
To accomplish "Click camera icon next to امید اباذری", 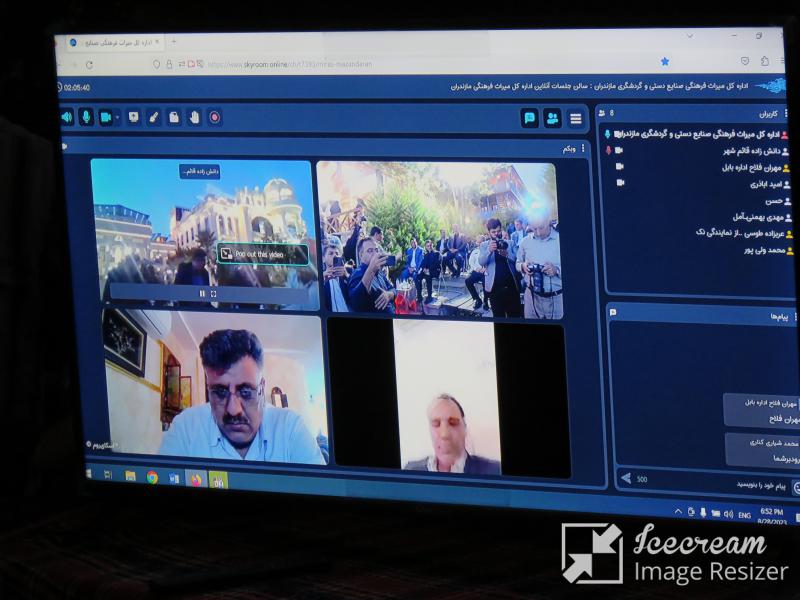I will 620,182.
